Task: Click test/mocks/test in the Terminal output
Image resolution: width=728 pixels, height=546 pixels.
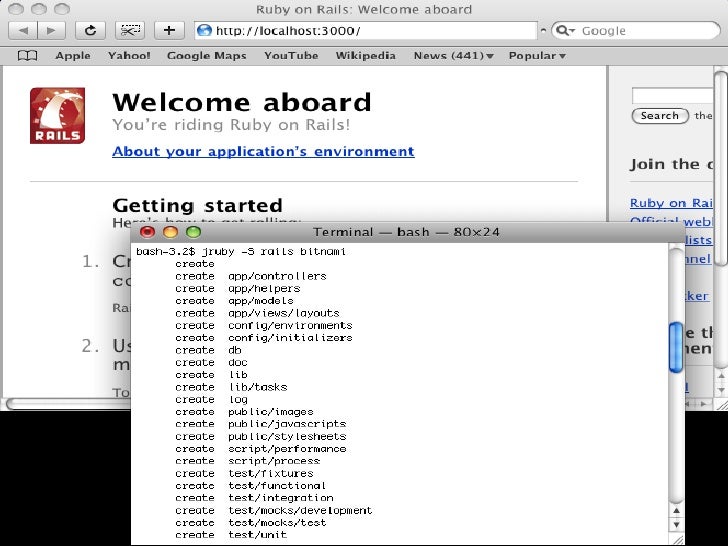Action: (277, 523)
